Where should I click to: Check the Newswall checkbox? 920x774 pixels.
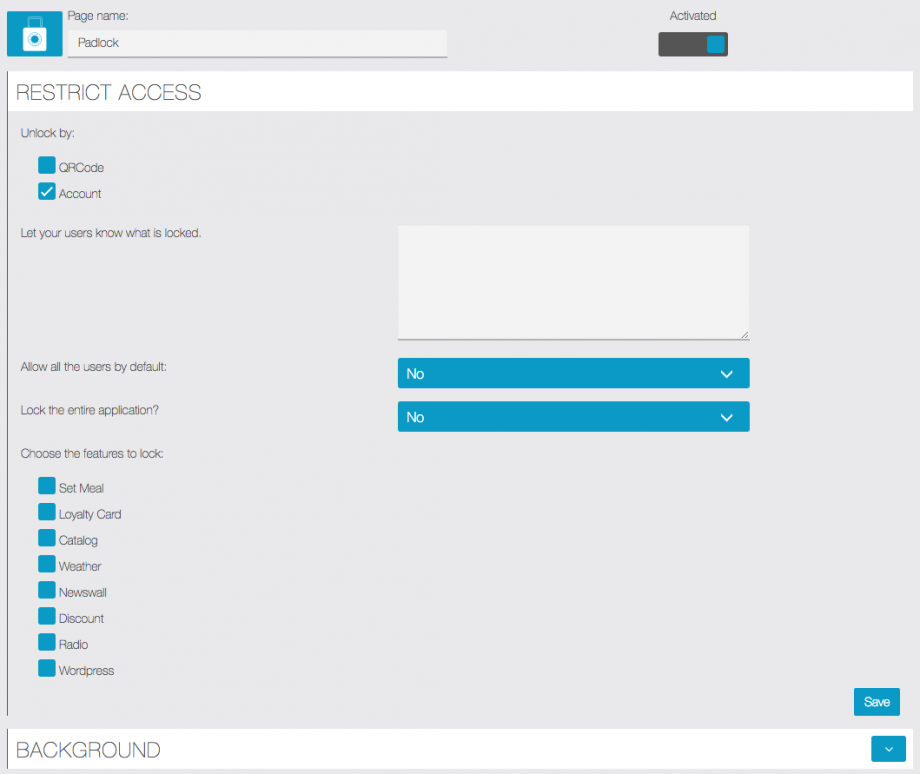[47, 590]
